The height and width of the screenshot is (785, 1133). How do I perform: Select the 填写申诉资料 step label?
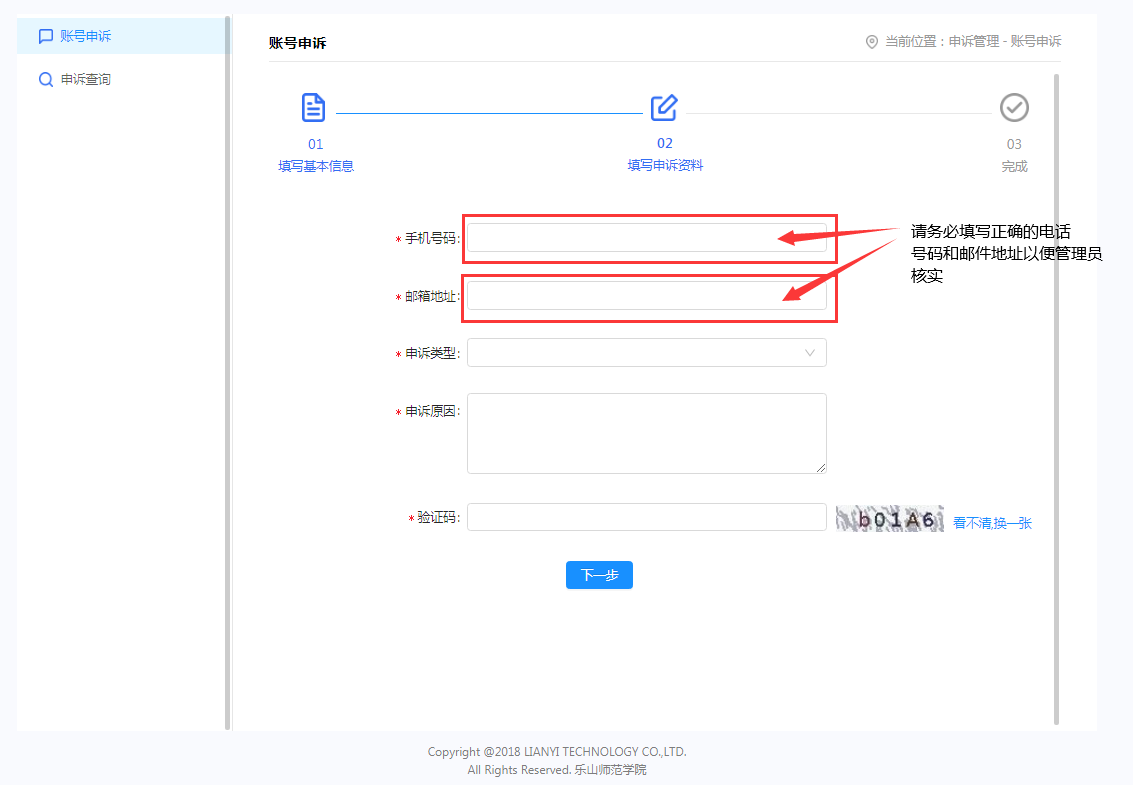665,166
